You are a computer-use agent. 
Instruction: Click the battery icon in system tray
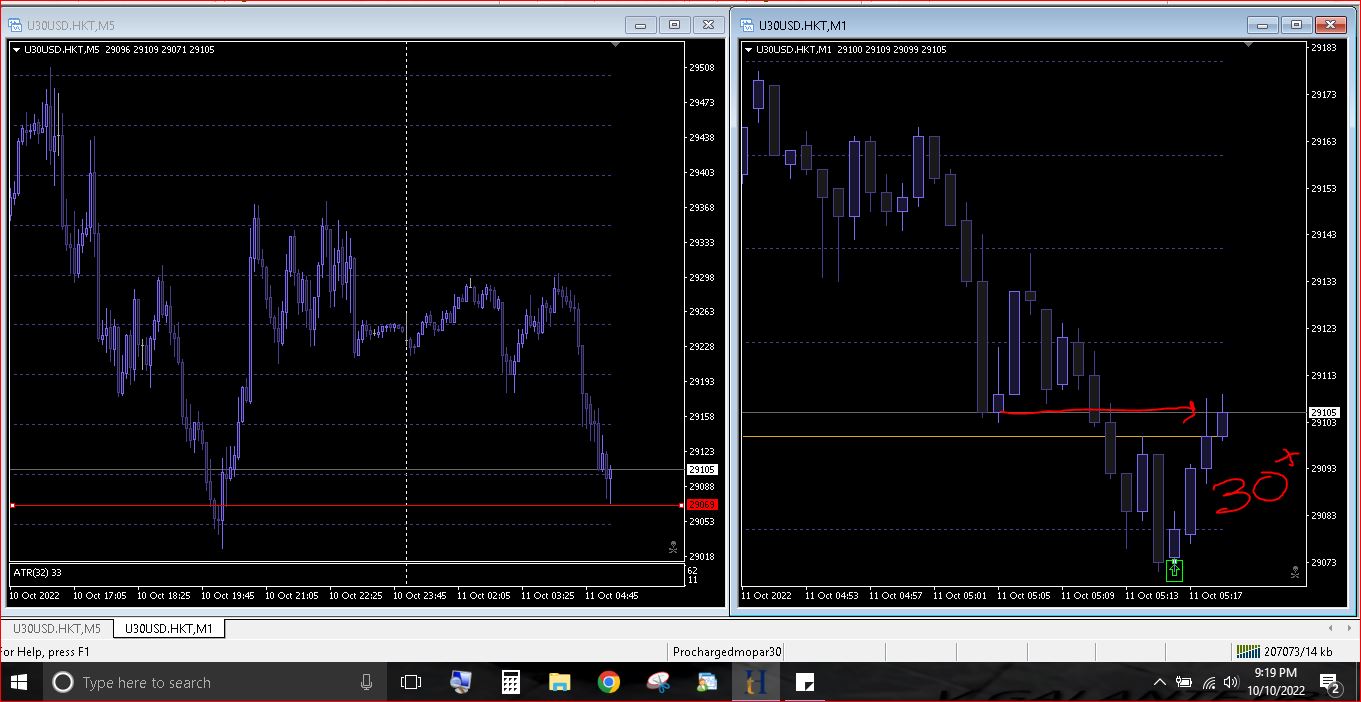pyautogui.click(x=1185, y=682)
